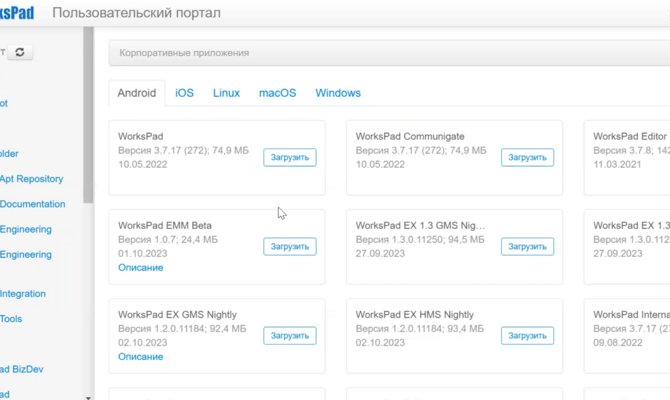The image size is (670, 400).
Task: Open description link for WorksPad EMM Beta
Action: point(140,268)
